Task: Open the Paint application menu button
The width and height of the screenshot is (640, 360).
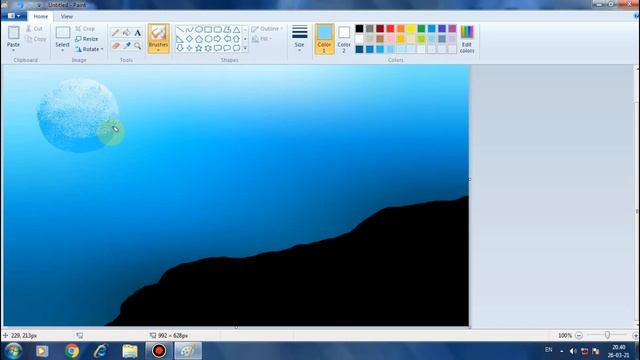Action: click(14, 16)
